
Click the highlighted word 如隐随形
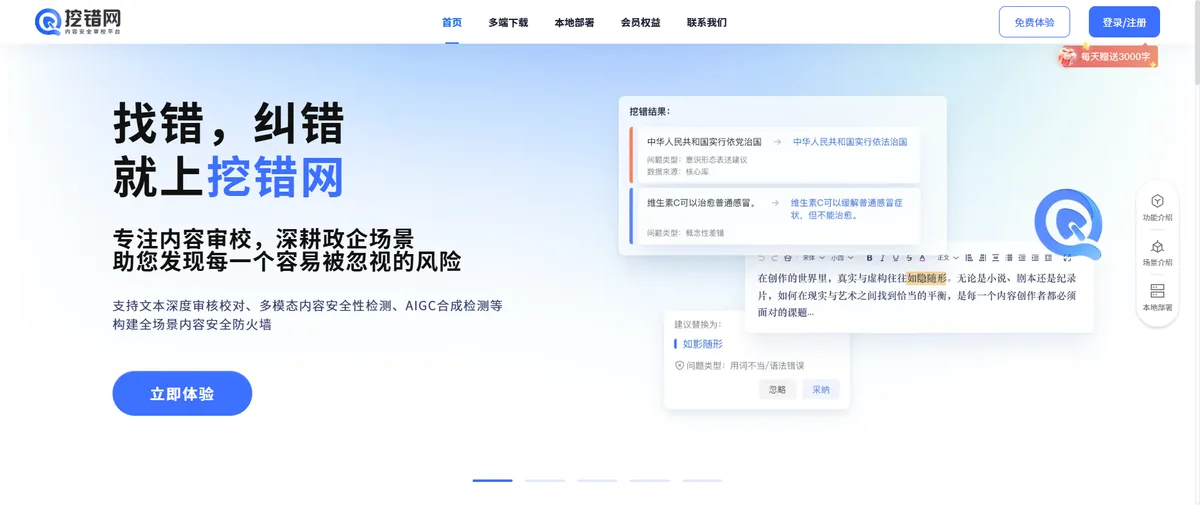point(926,278)
